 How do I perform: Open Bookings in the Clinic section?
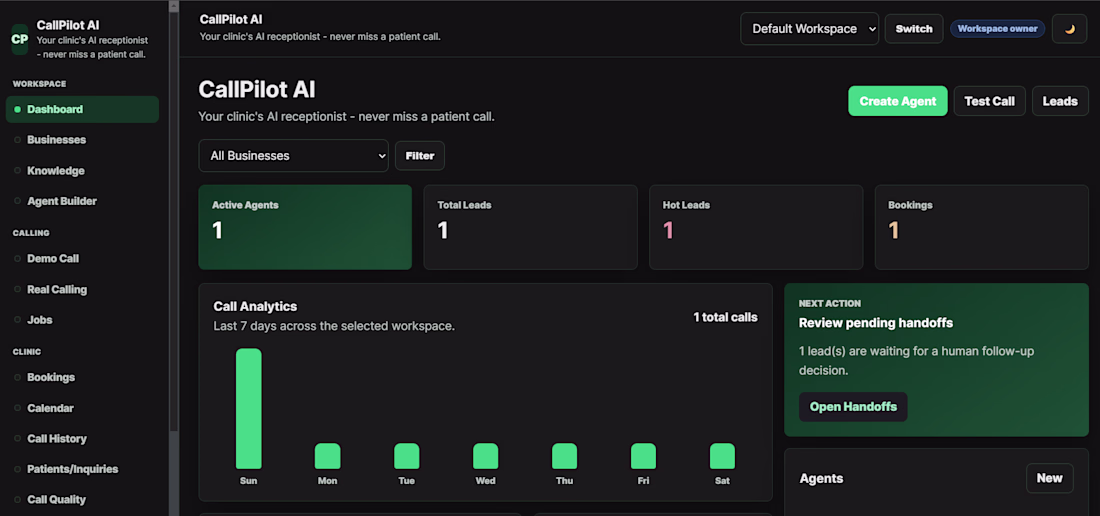(82, 377)
